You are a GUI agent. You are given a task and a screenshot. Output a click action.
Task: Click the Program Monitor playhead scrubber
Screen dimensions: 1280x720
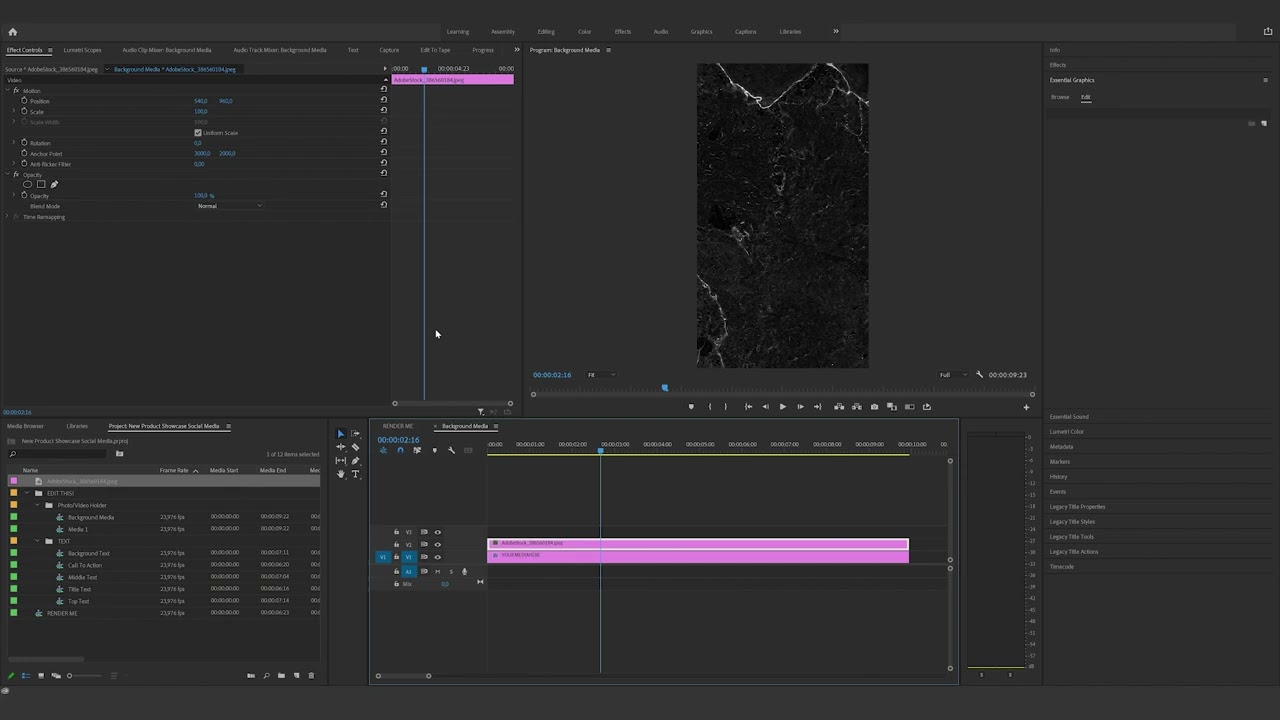(x=664, y=388)
